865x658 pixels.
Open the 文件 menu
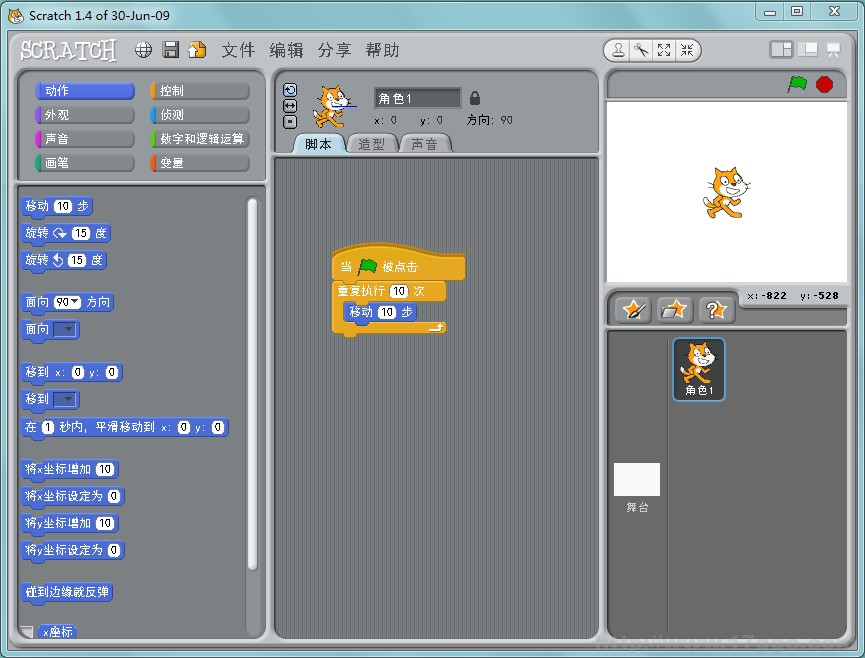click(x=238, y=50)
